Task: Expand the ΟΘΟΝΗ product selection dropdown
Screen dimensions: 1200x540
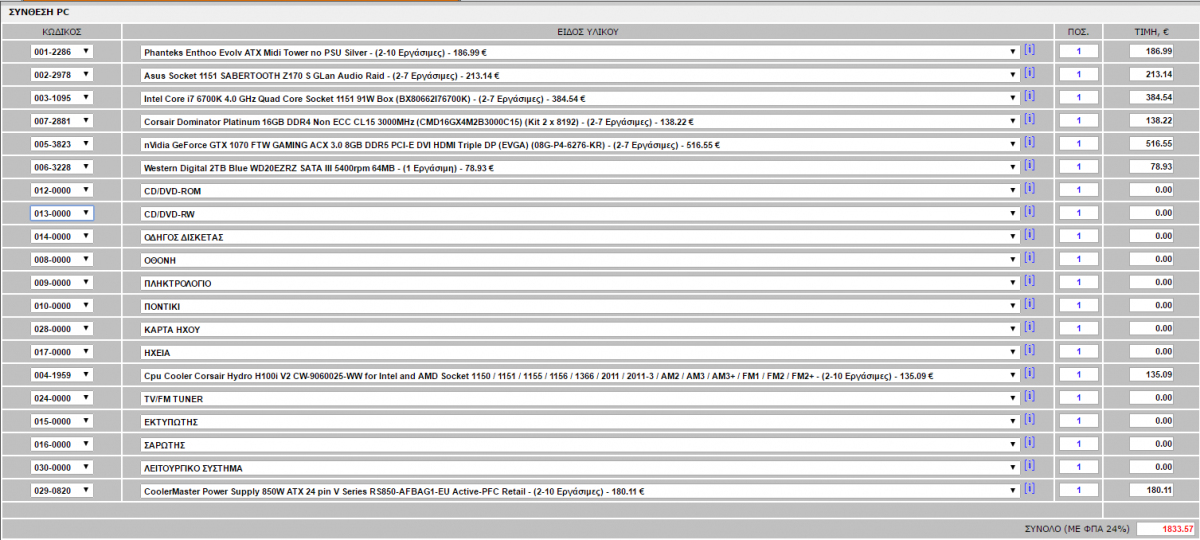Action: pyautogui.click(x=580, y=259)
